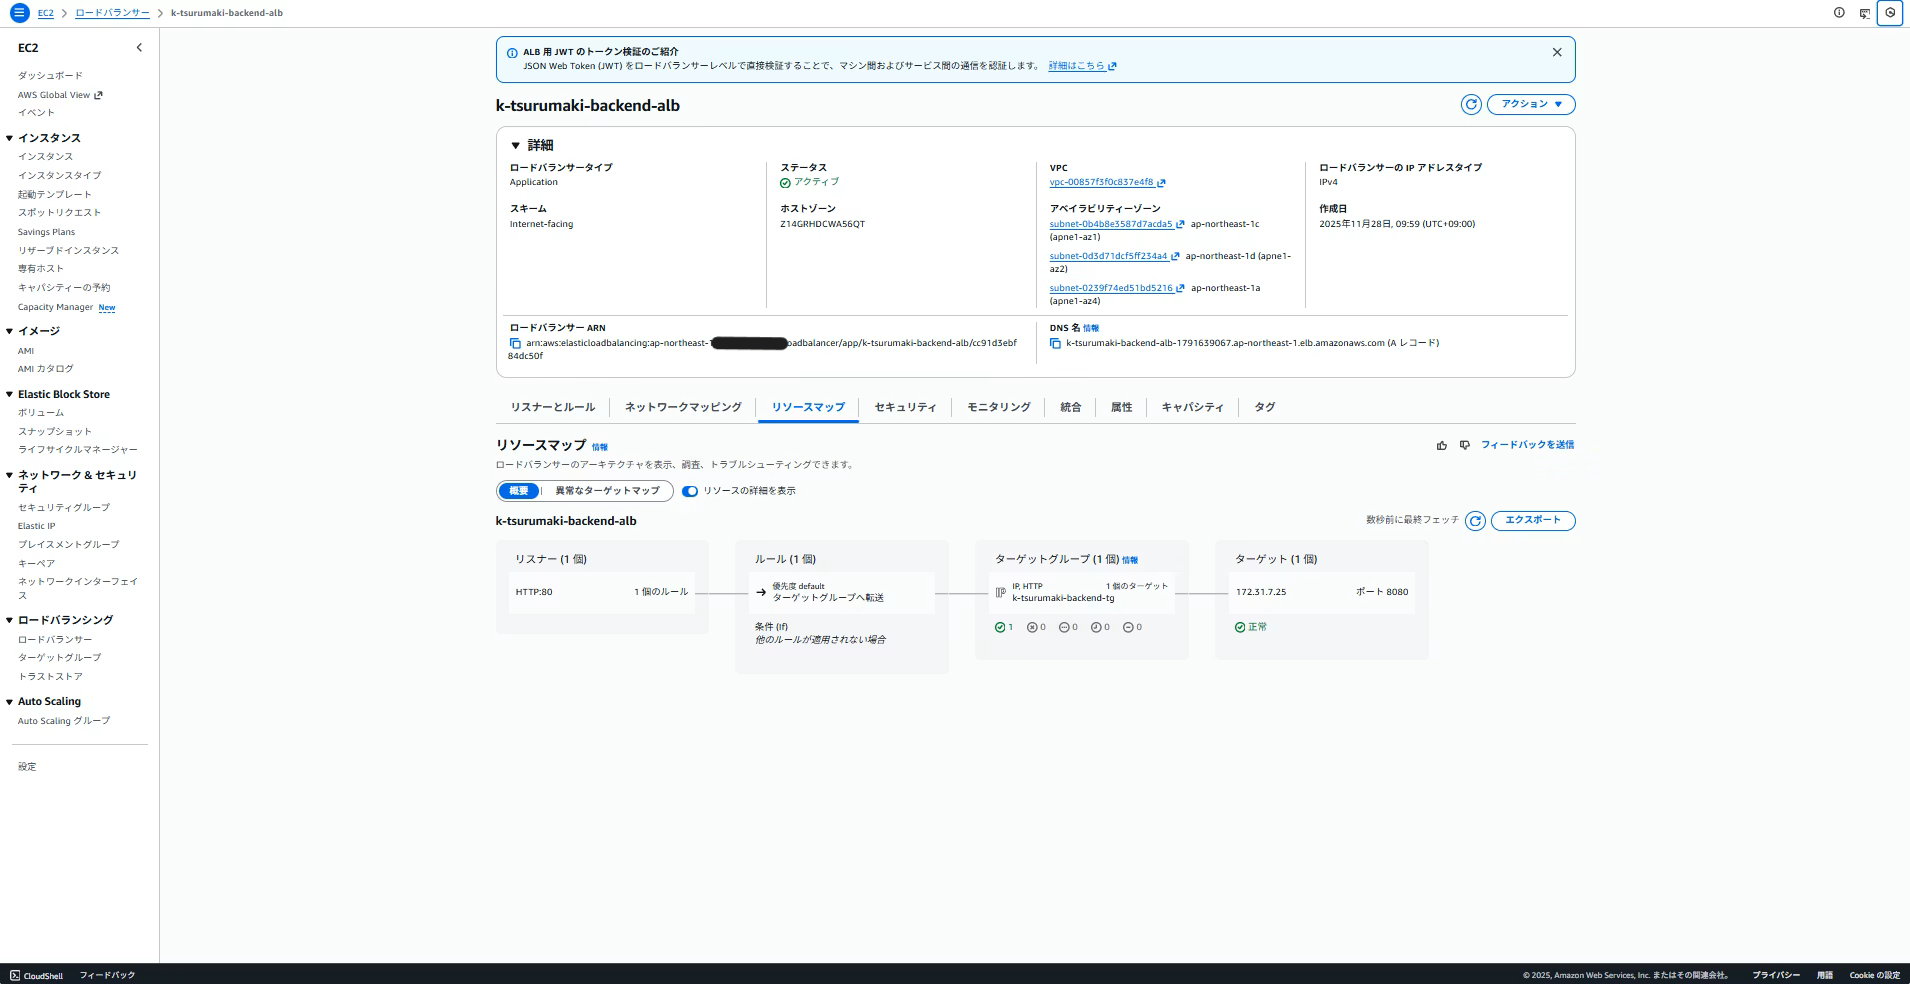Copy the load balancer ARN

click(x=515, y=343)
